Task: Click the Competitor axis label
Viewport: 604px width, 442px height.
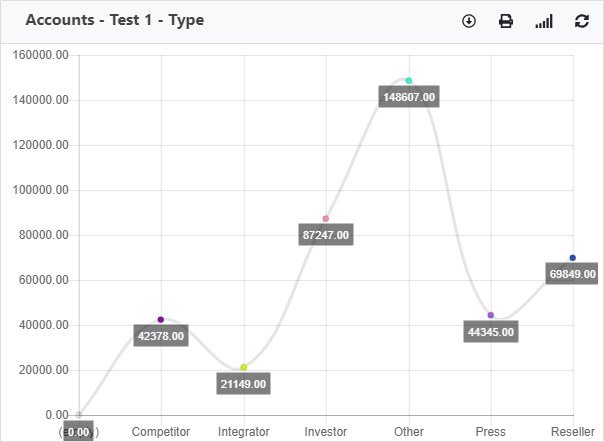Action: [161, 432]
